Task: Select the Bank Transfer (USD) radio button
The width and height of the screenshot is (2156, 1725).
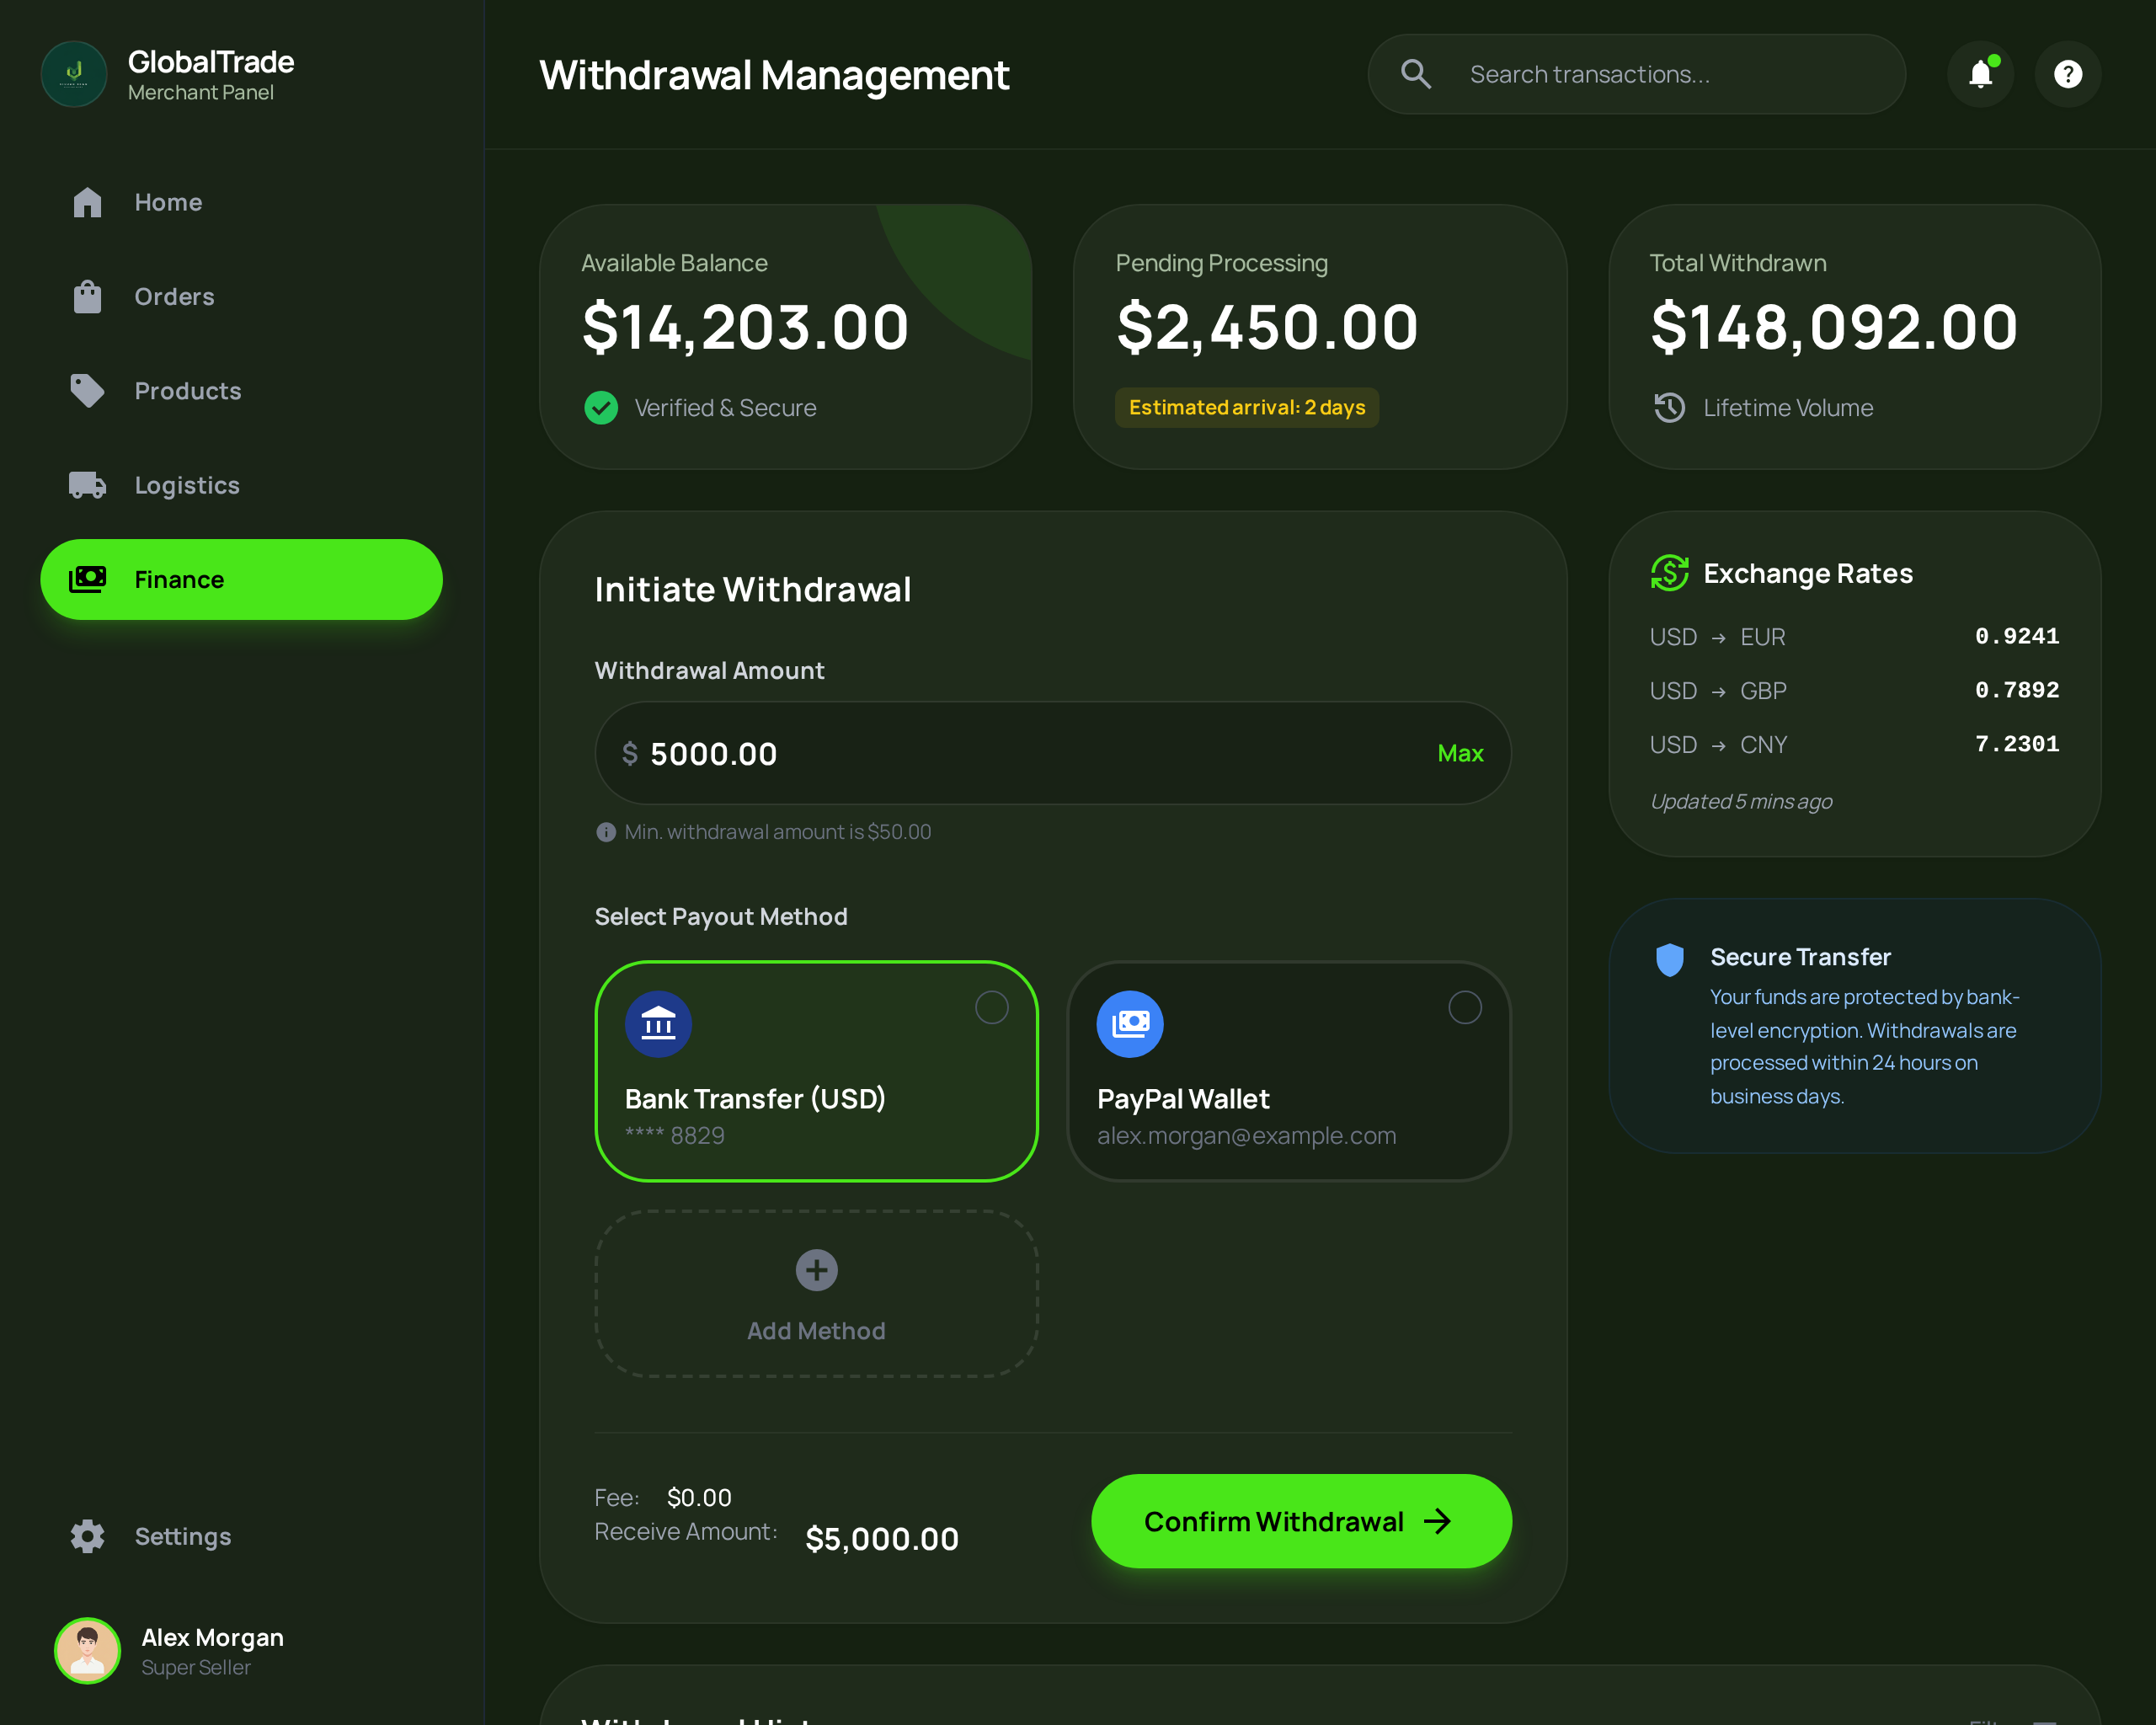Action: point(991,1007)
